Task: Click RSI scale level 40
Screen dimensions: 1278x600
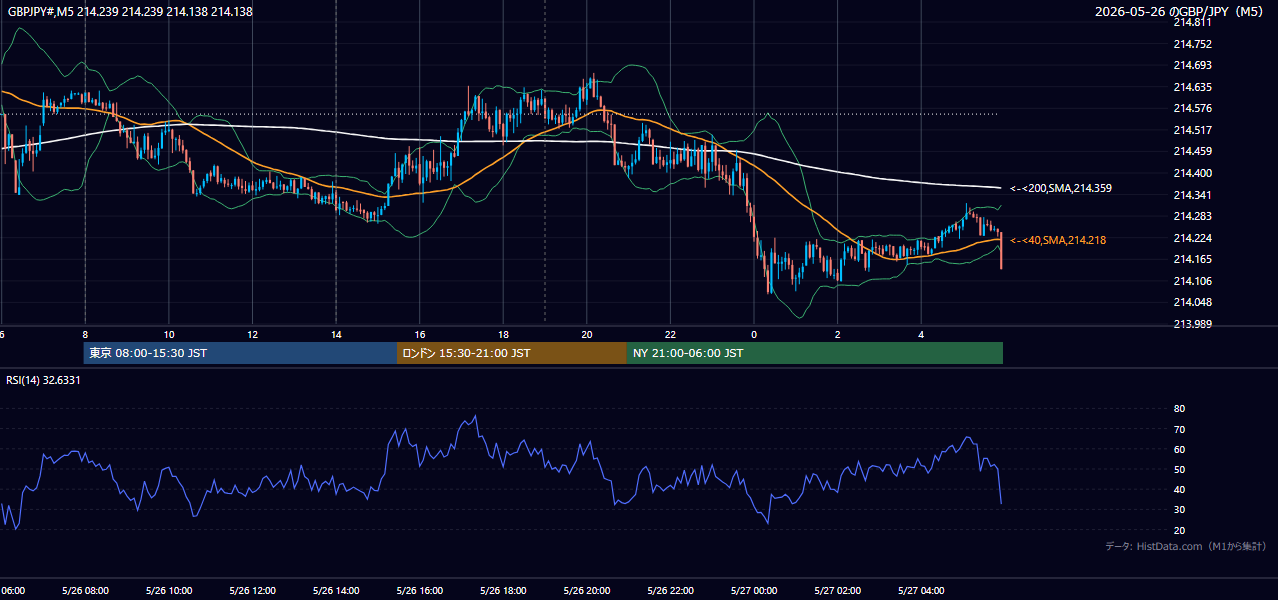Action: (x=1179, y=490)
